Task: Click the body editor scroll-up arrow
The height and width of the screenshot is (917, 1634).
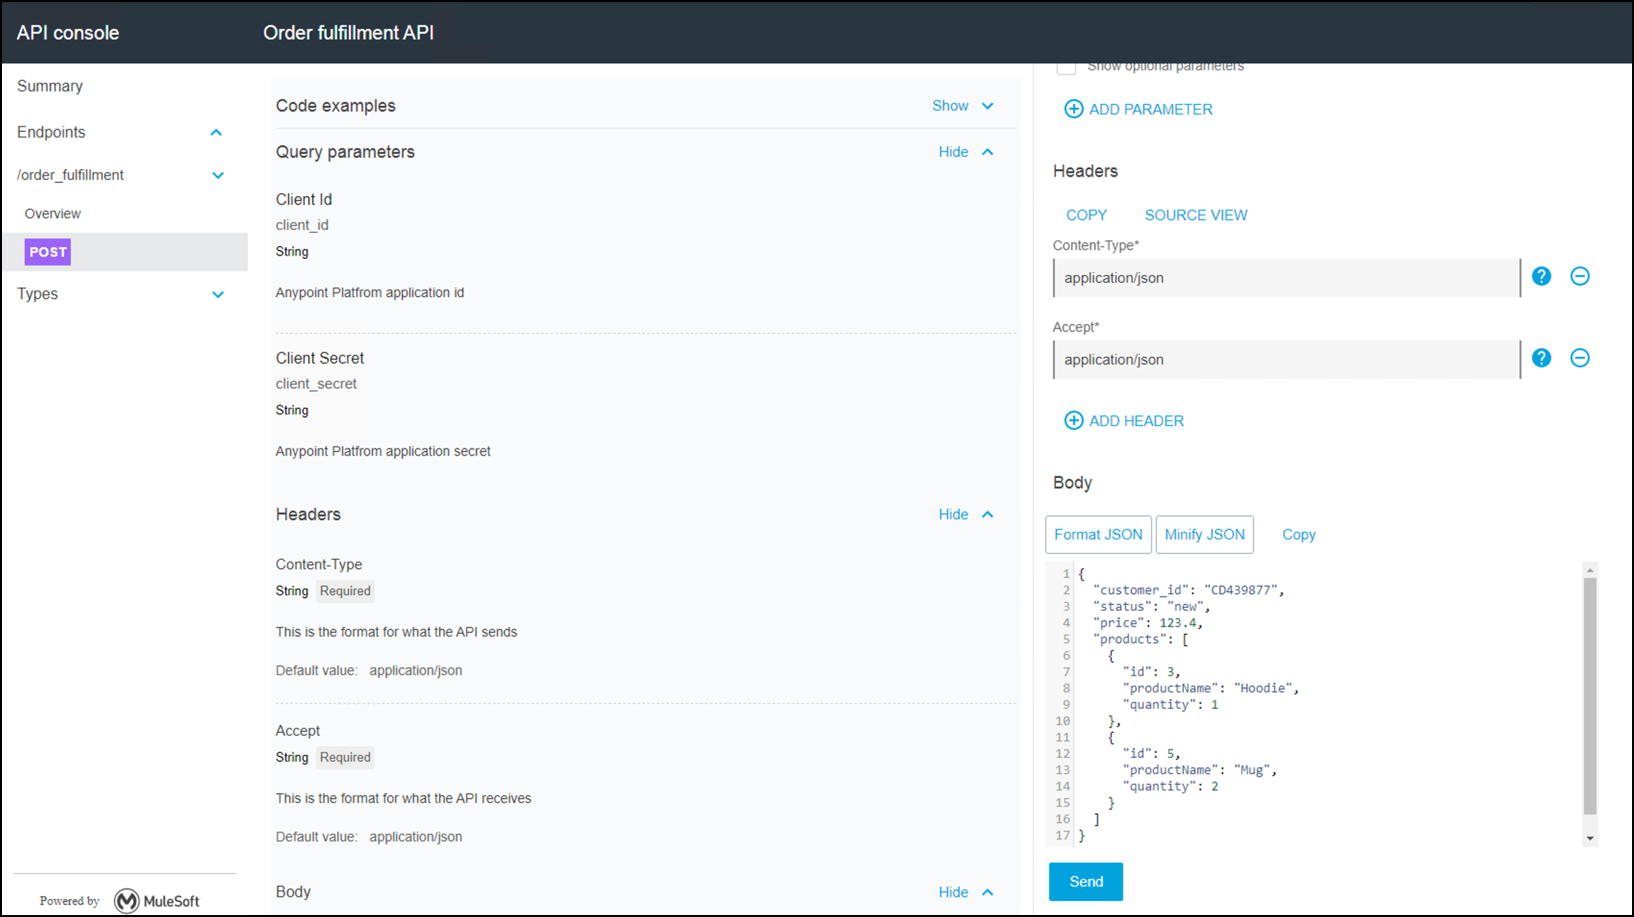Action: click(x=1590, y=570)
